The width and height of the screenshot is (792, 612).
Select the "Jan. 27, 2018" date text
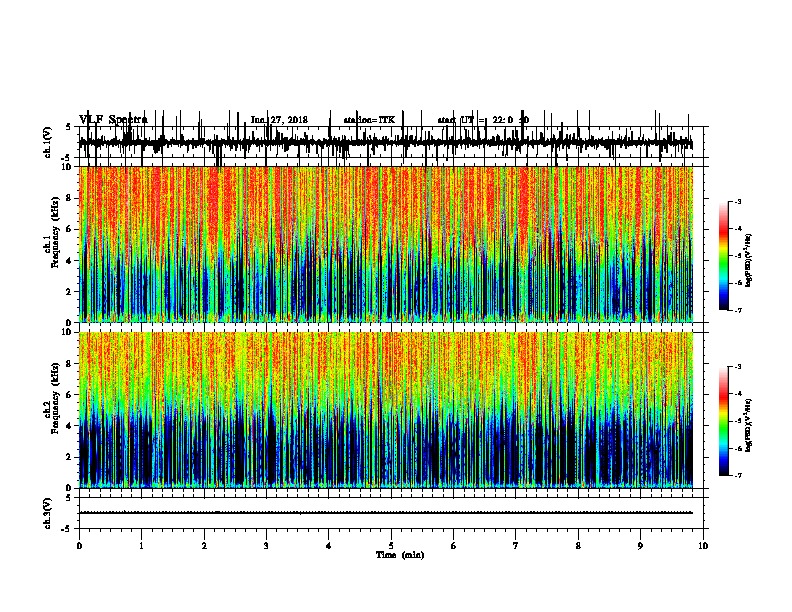click(x=279, y=120)
